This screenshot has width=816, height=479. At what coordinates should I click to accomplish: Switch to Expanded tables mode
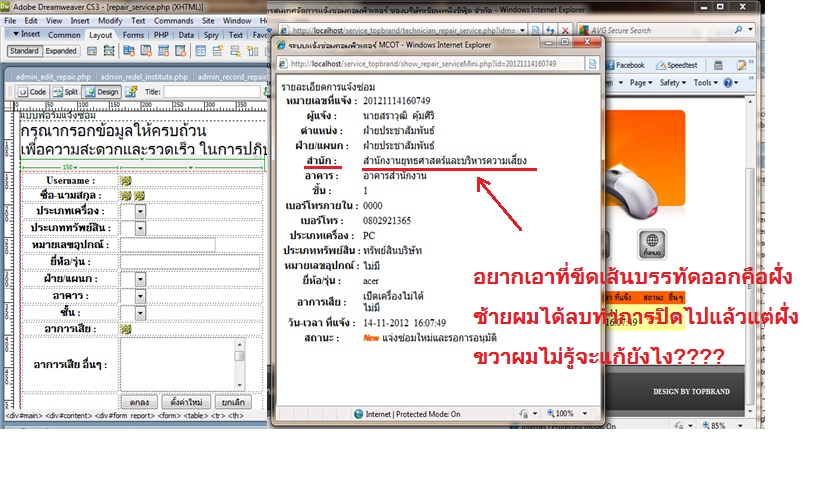coord(61,51)
